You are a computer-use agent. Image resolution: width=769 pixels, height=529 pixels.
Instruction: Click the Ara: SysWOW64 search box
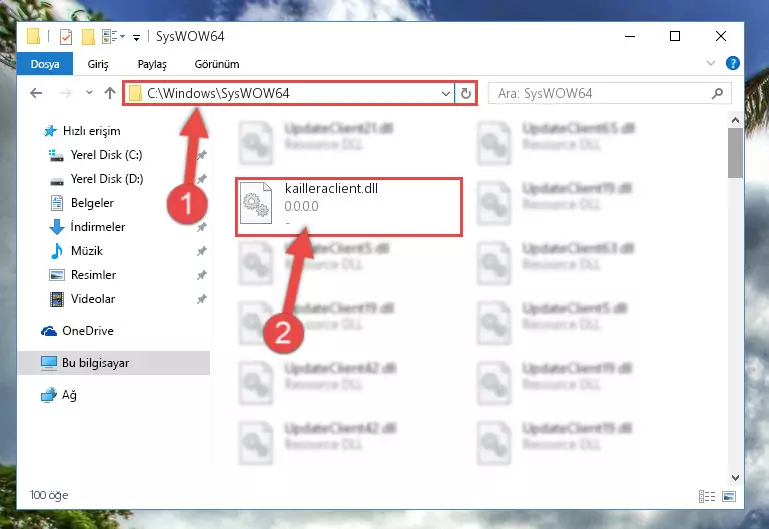click(609, 93)
